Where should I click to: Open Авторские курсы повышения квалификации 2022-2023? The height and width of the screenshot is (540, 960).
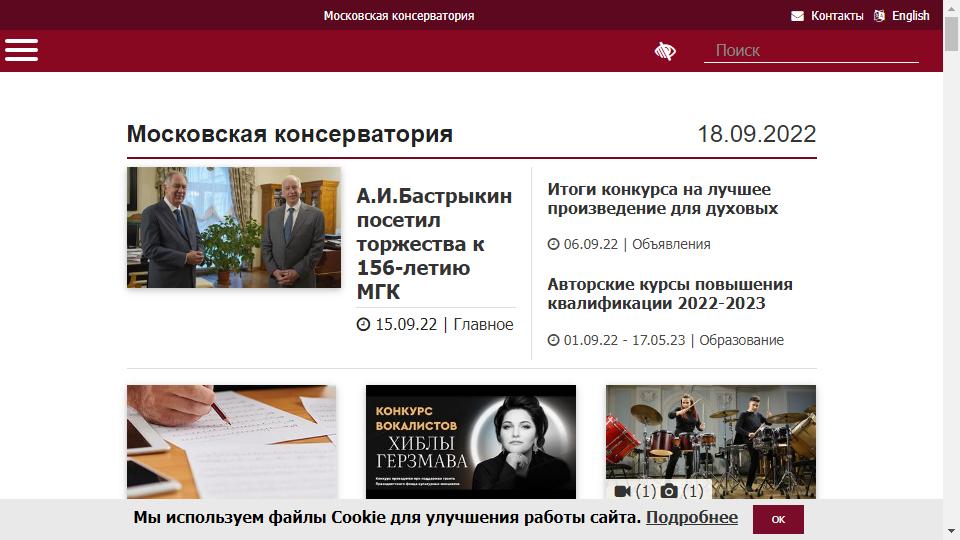(x=670, y=294)
